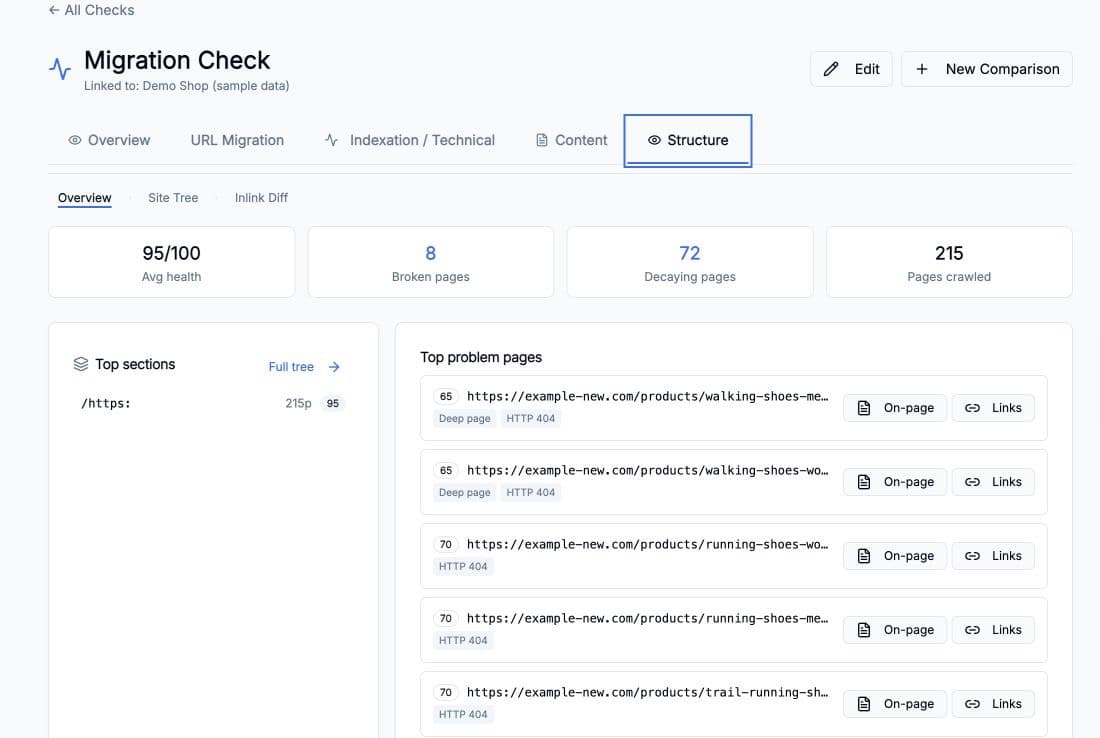
Task: Click the 95/100 Avg health card
Action: (172, 262)
